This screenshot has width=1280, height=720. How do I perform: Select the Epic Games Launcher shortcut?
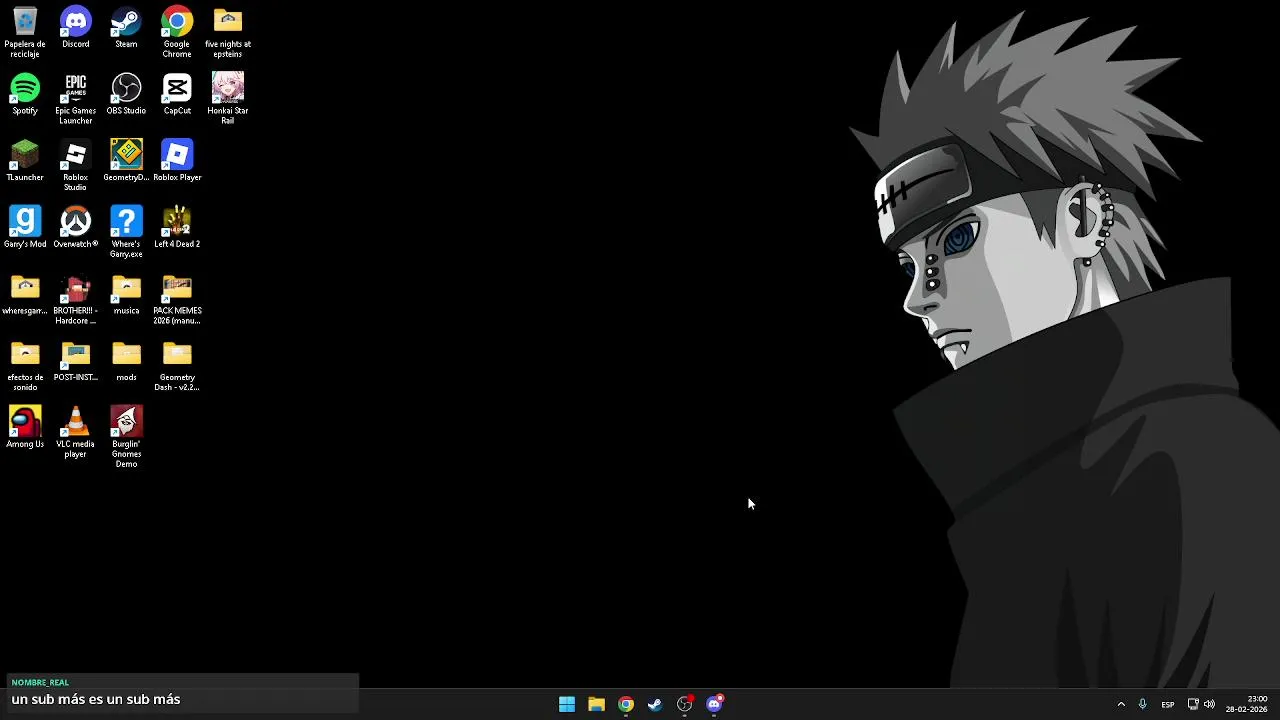pos(76,99)
